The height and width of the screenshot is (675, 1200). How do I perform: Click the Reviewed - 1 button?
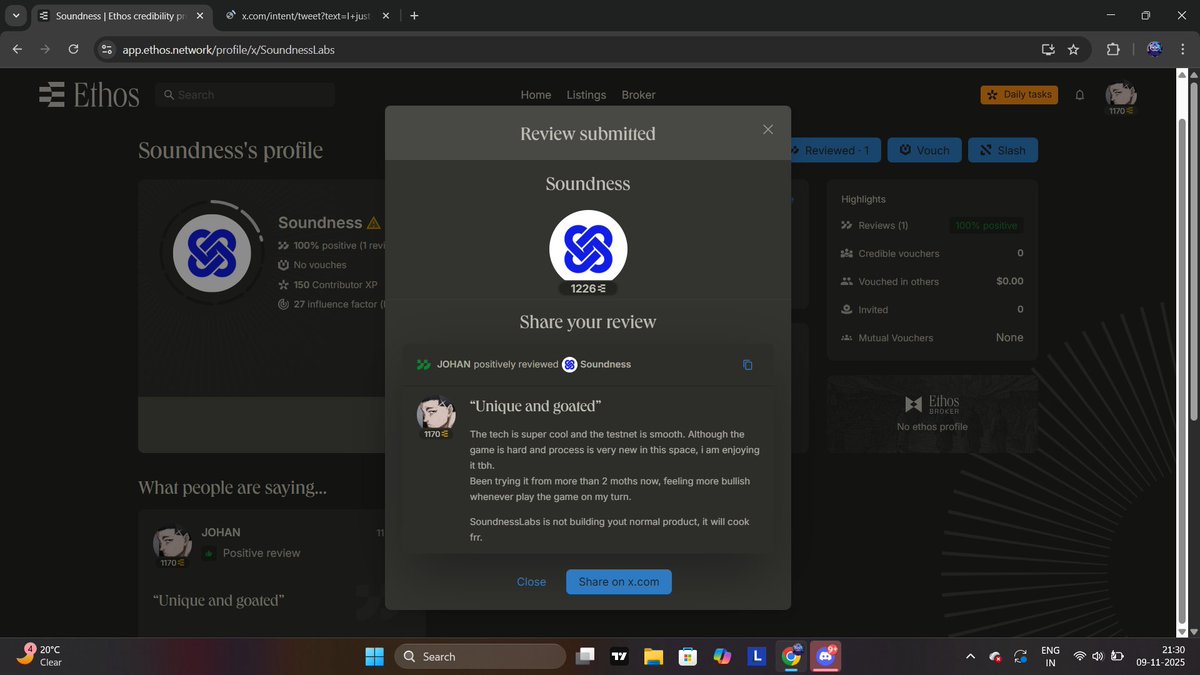834,150
